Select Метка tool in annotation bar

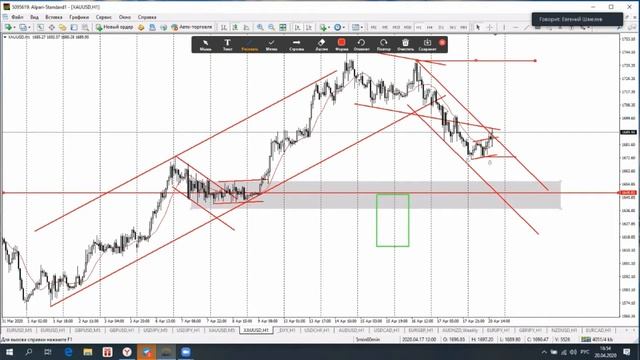coord(271,45)
